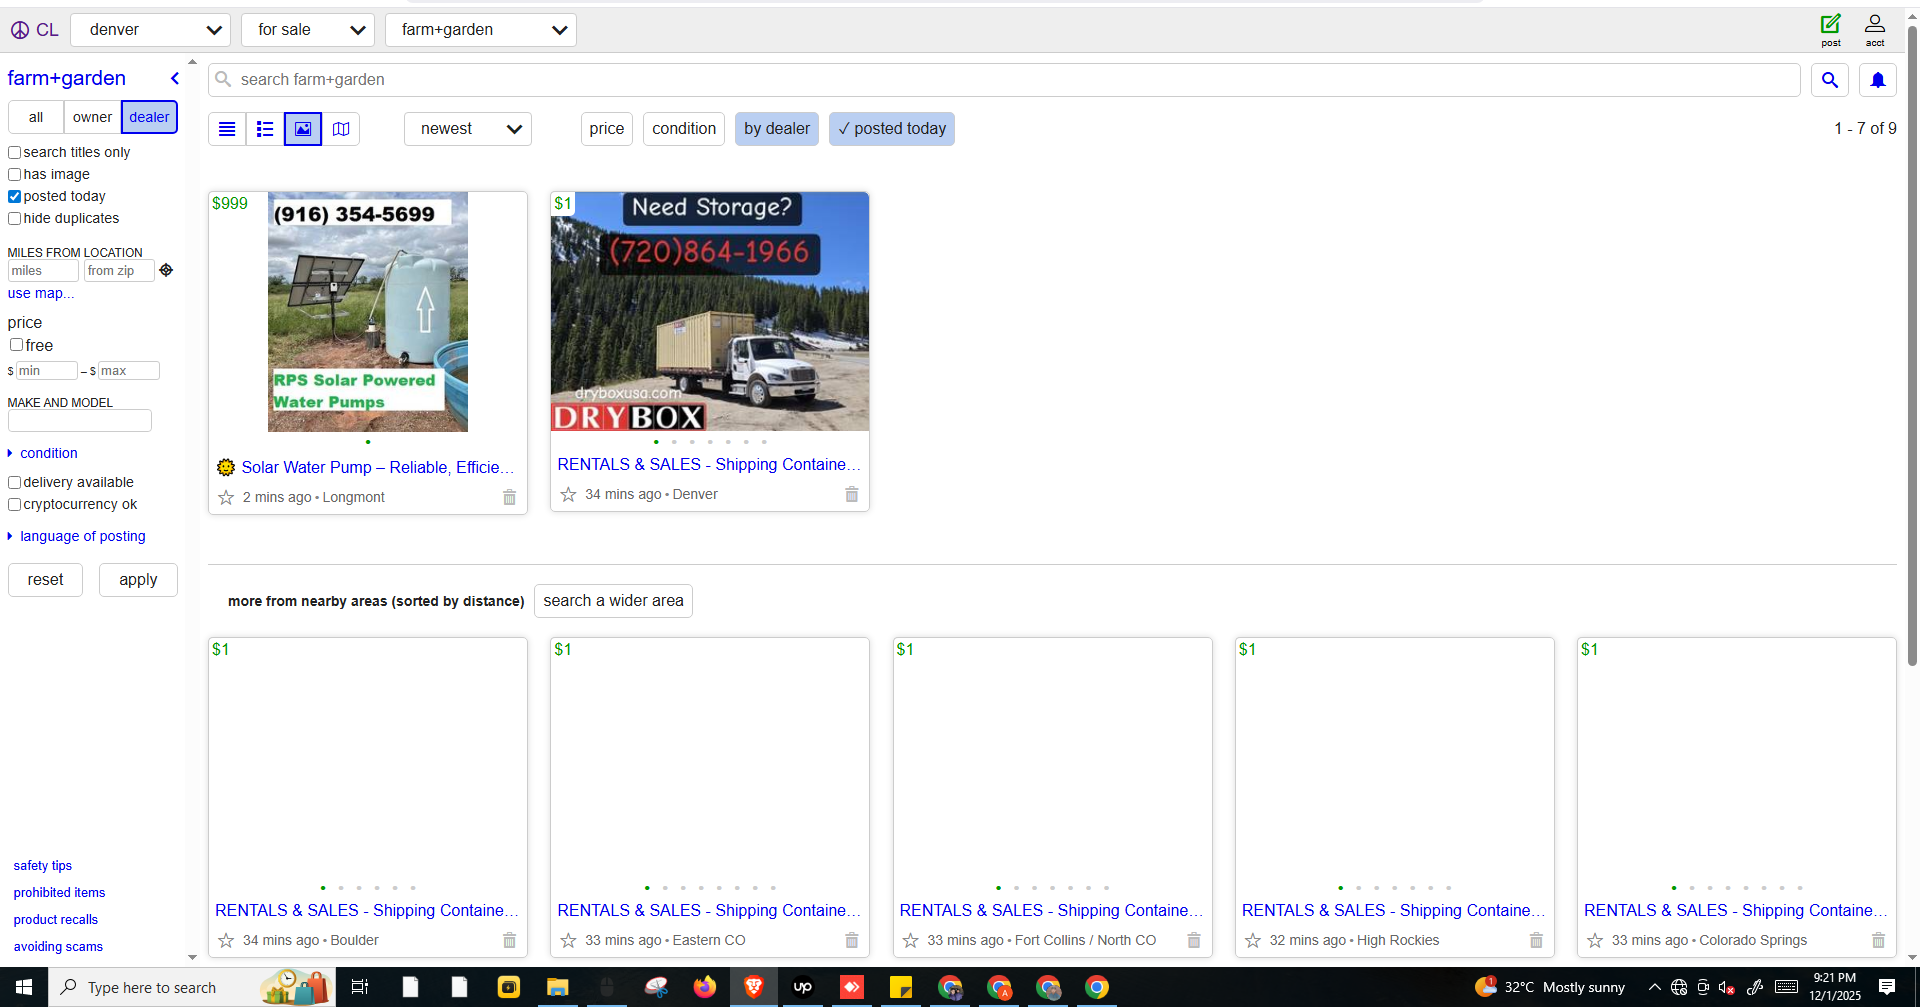Screen dimensions: 1920x1007
Task: Open the newest sort dropdown
Action: pos(468,129)
